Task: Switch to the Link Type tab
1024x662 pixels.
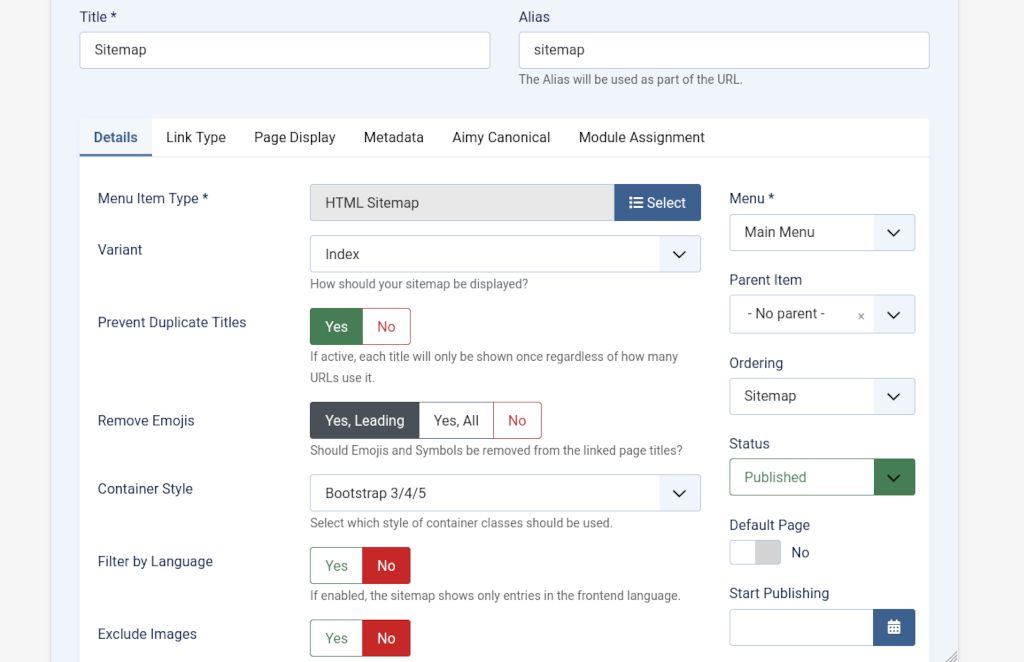Action: pyautogui.click(x=196, y=137)
